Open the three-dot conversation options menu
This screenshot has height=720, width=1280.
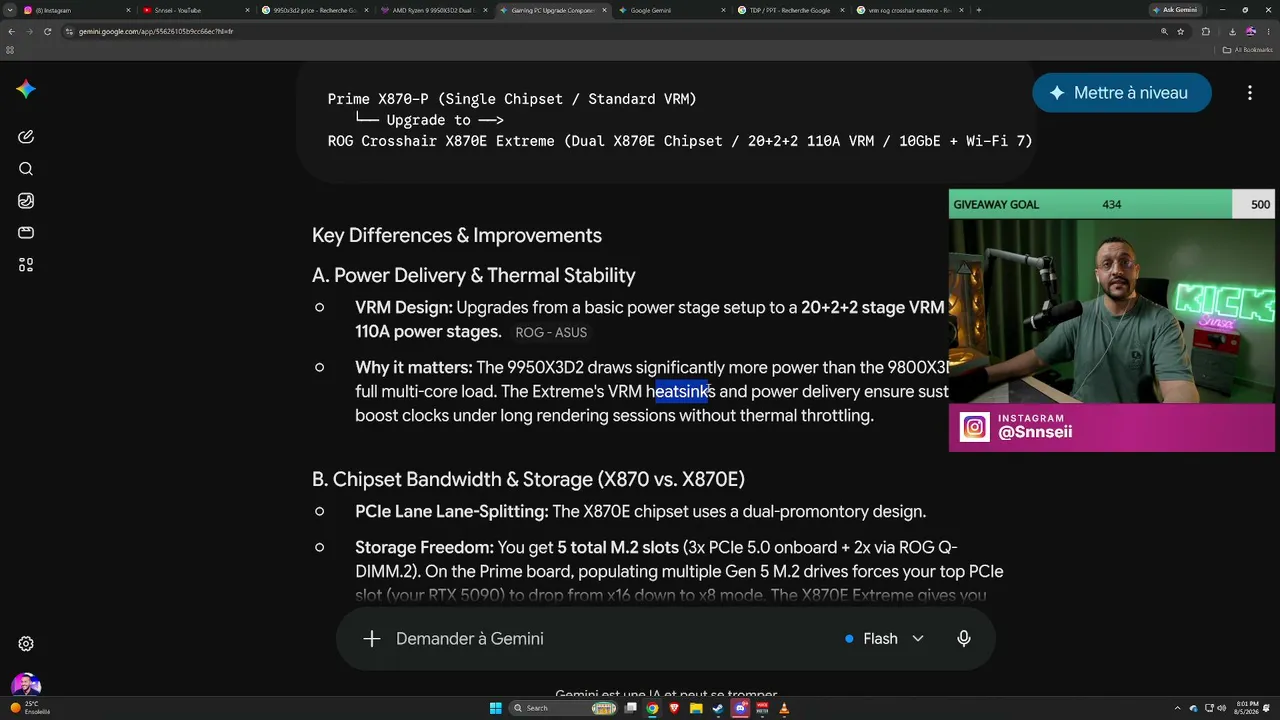pos(1250,93)
